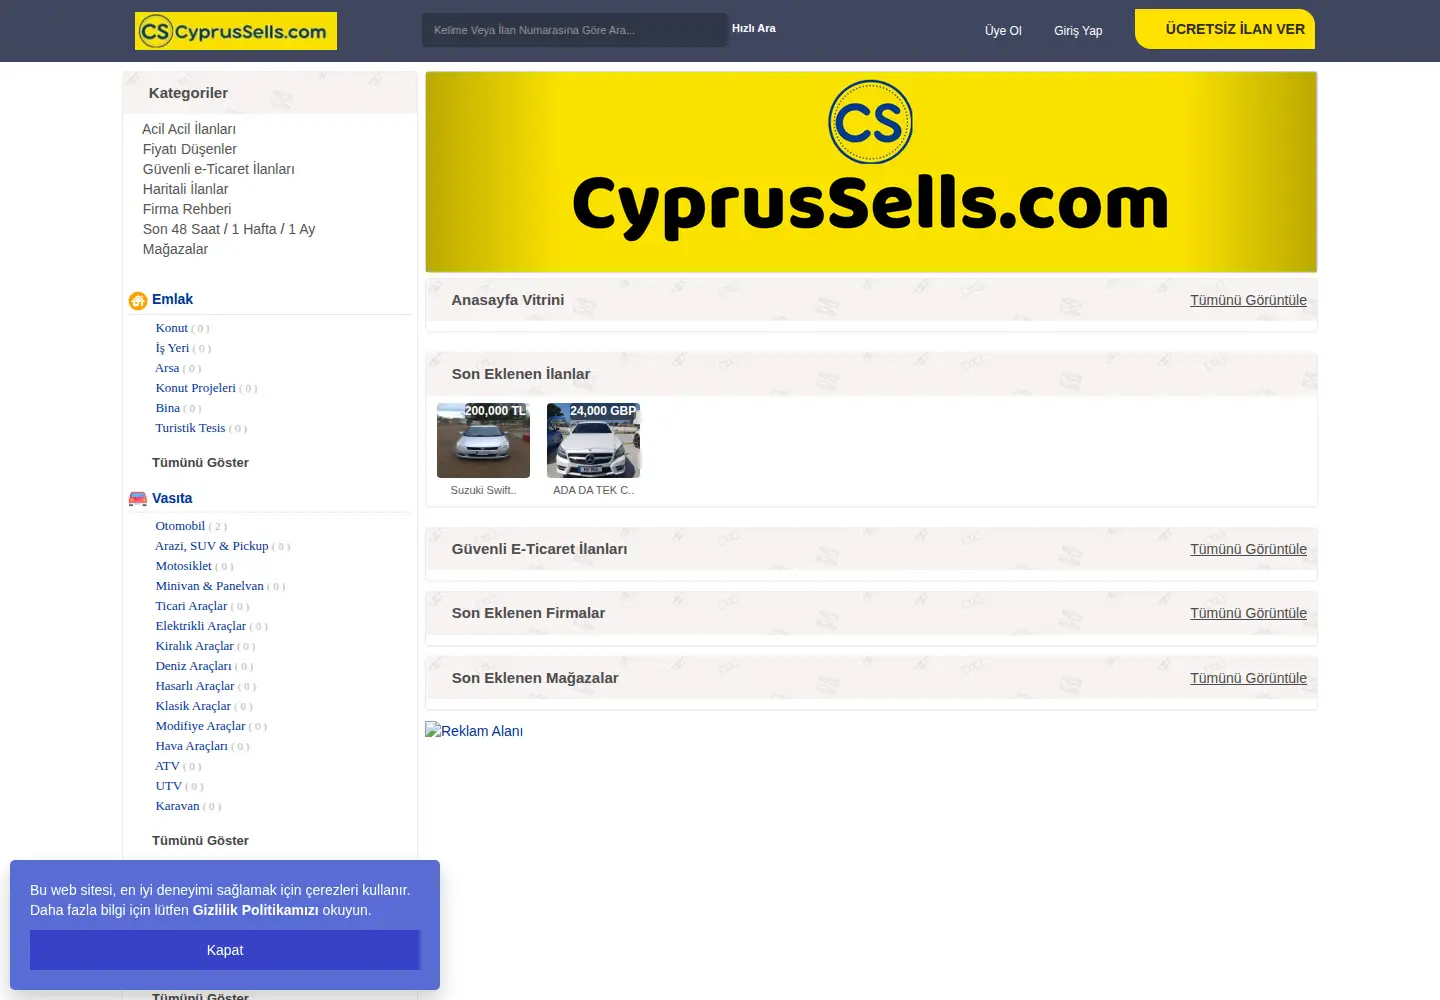Select Otomobil subcategory
Screen dimensions: 1440x1000
180,526
